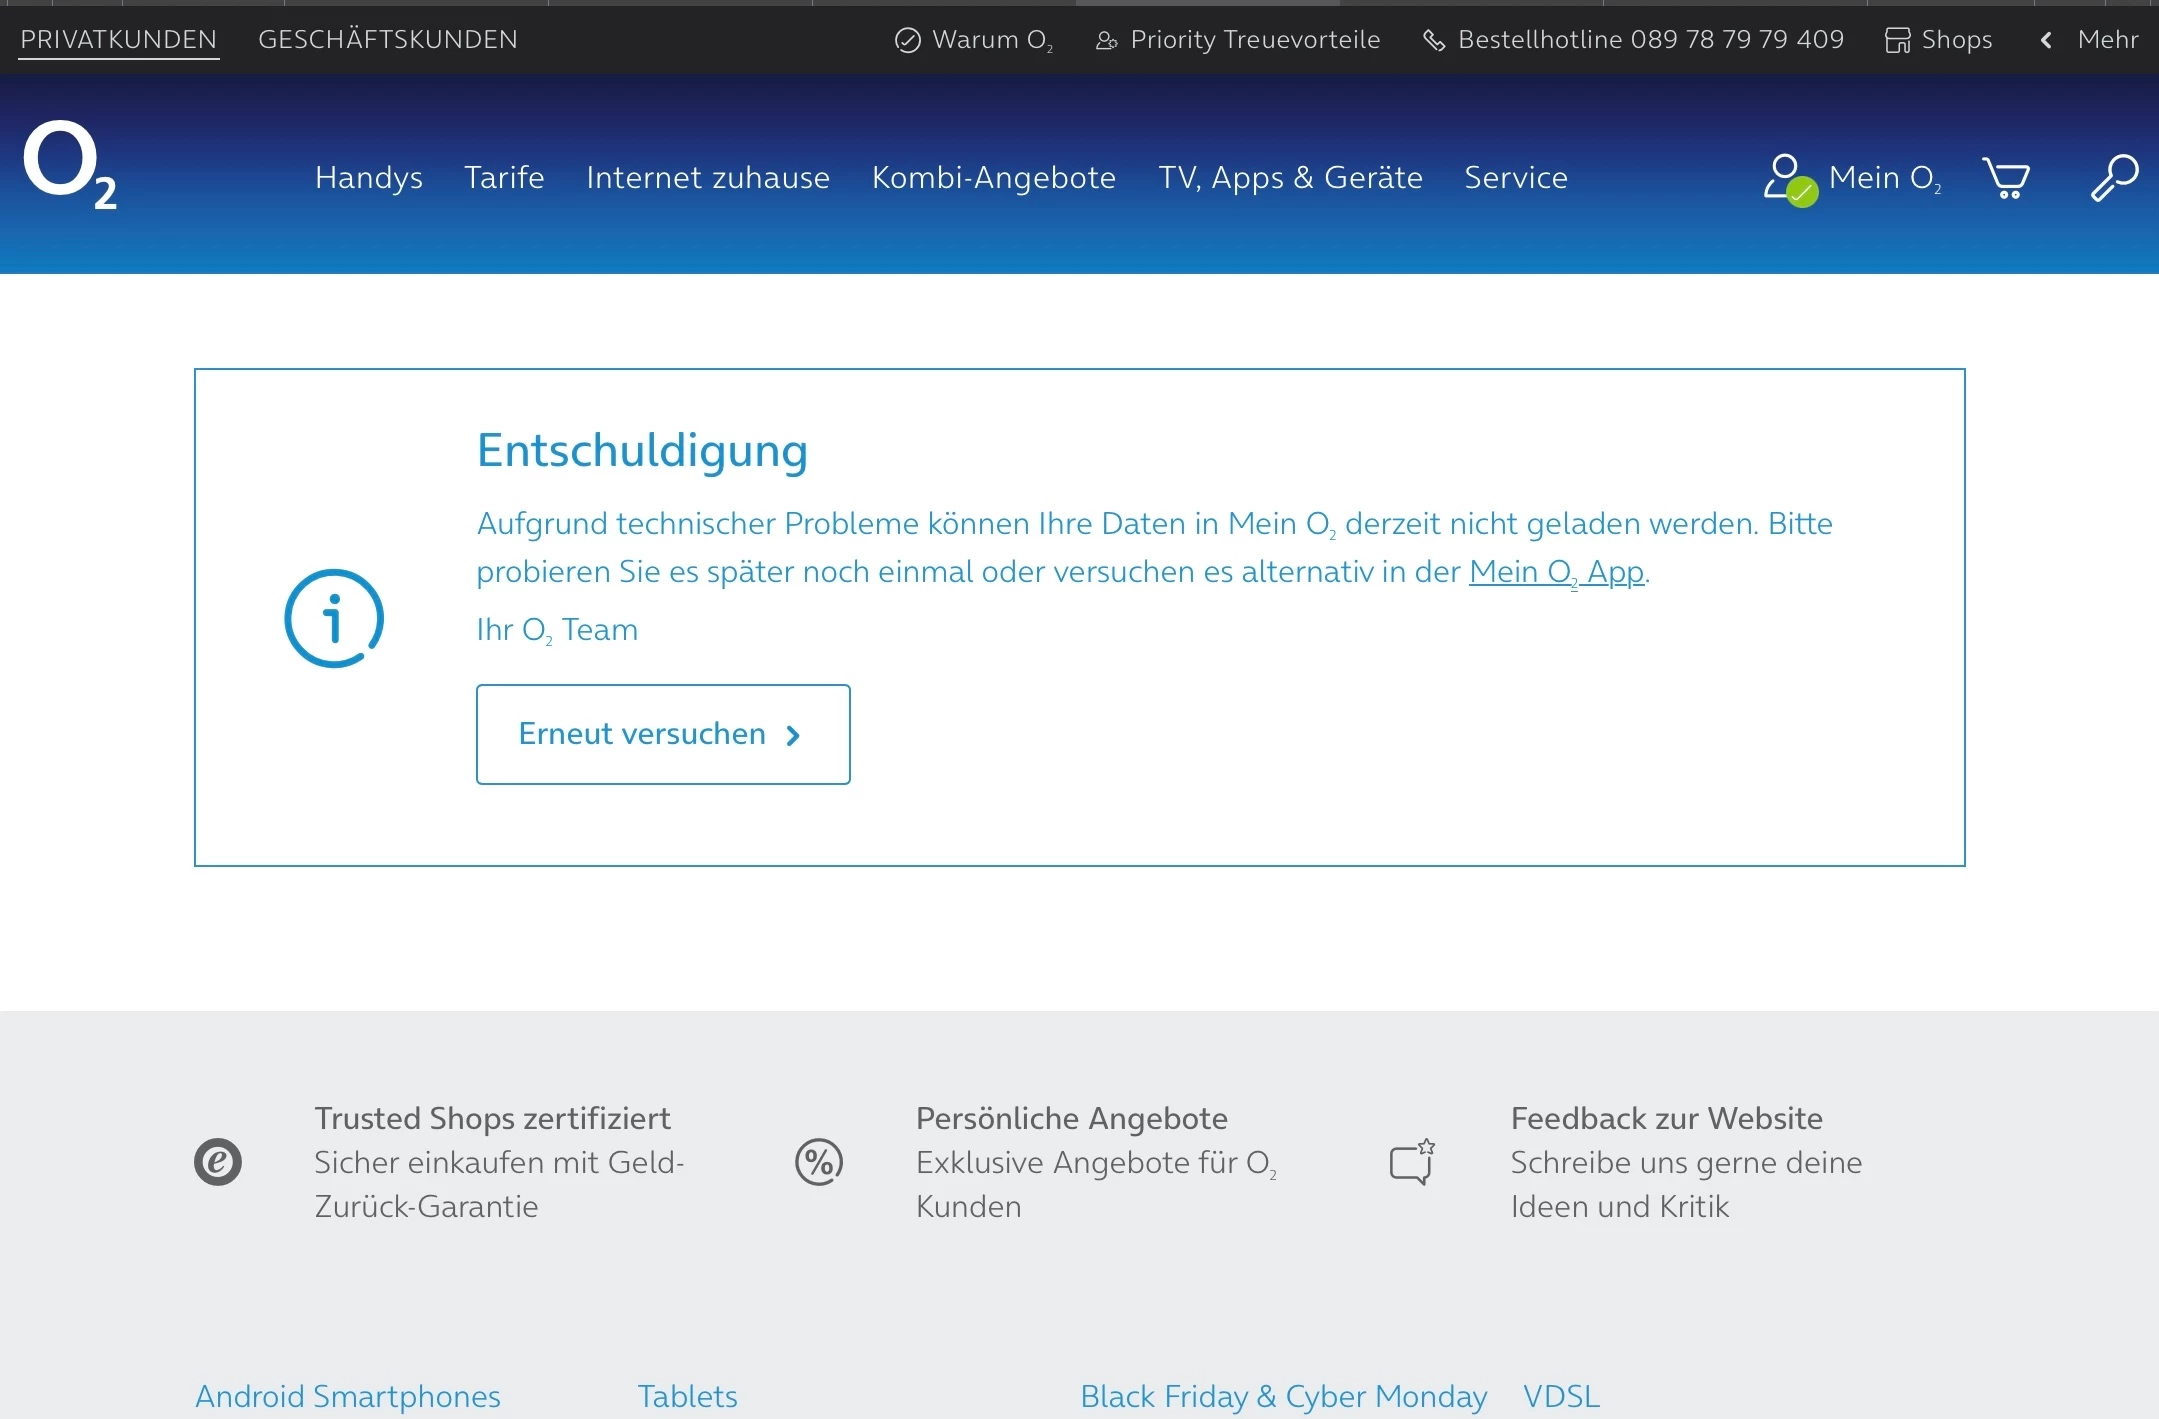
Task: Expand the Internet zuhause menu
Action: 707,178
